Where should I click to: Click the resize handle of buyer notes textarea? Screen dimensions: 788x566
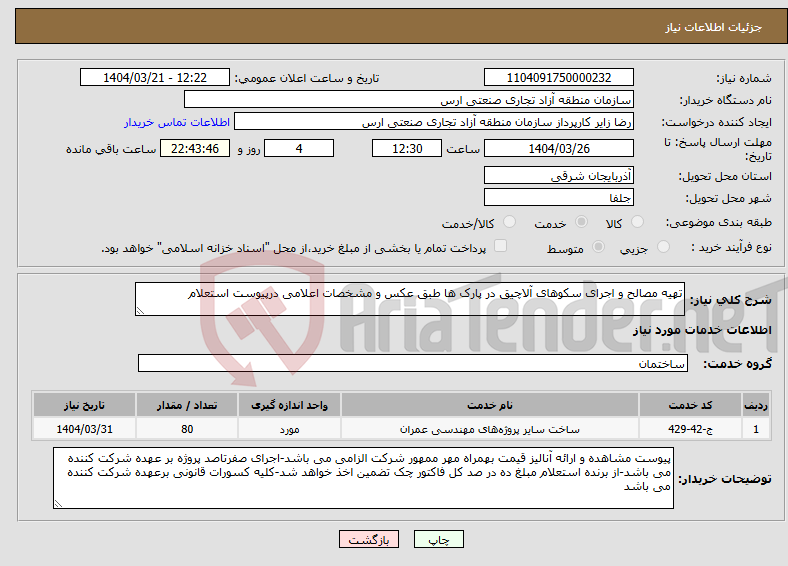tap(58, 504)
